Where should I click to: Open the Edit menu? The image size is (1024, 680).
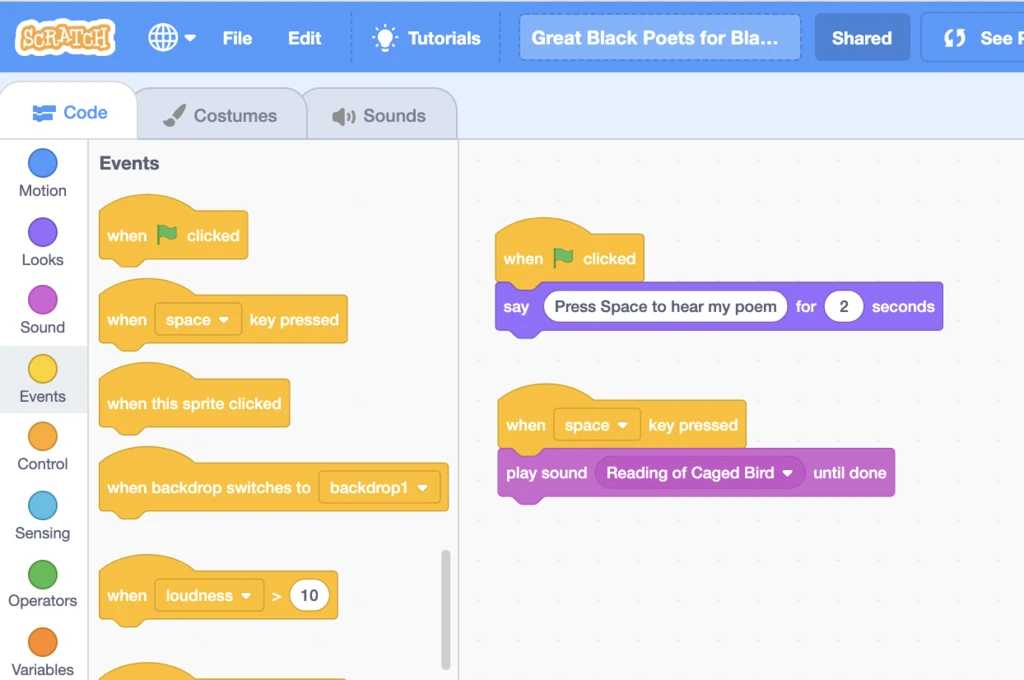(x=304, y=38)
